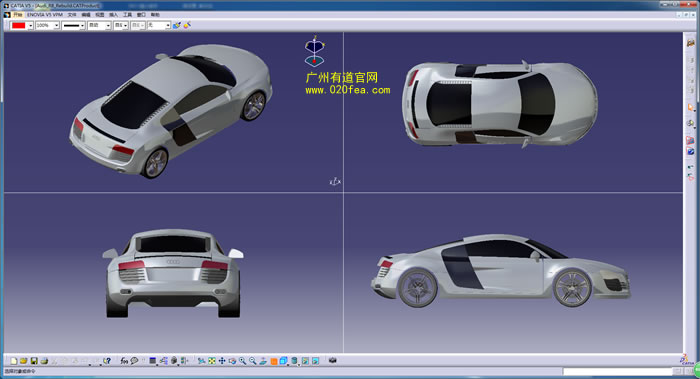
Task: Expand the 100% transparency dropdown
Action: (x=56, y=26)
